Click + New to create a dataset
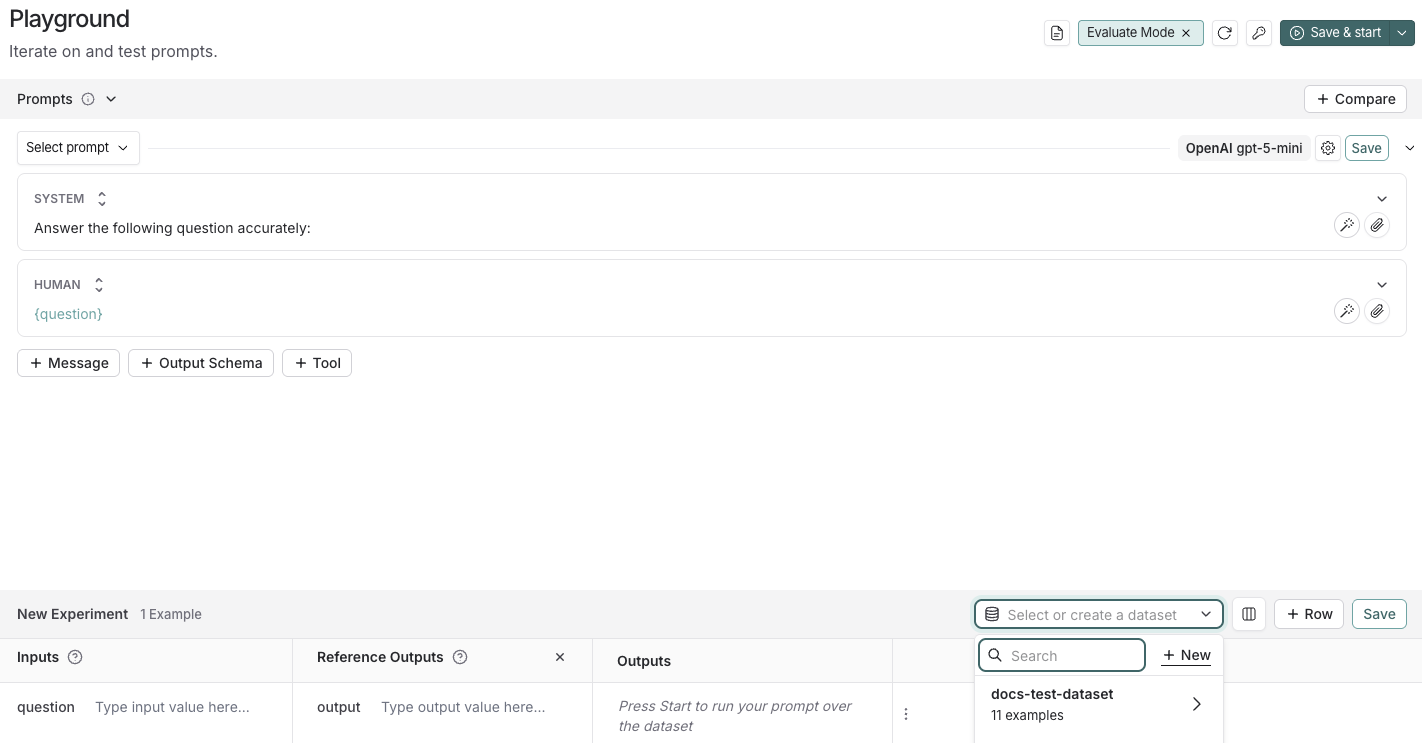 pos(1186,655)
